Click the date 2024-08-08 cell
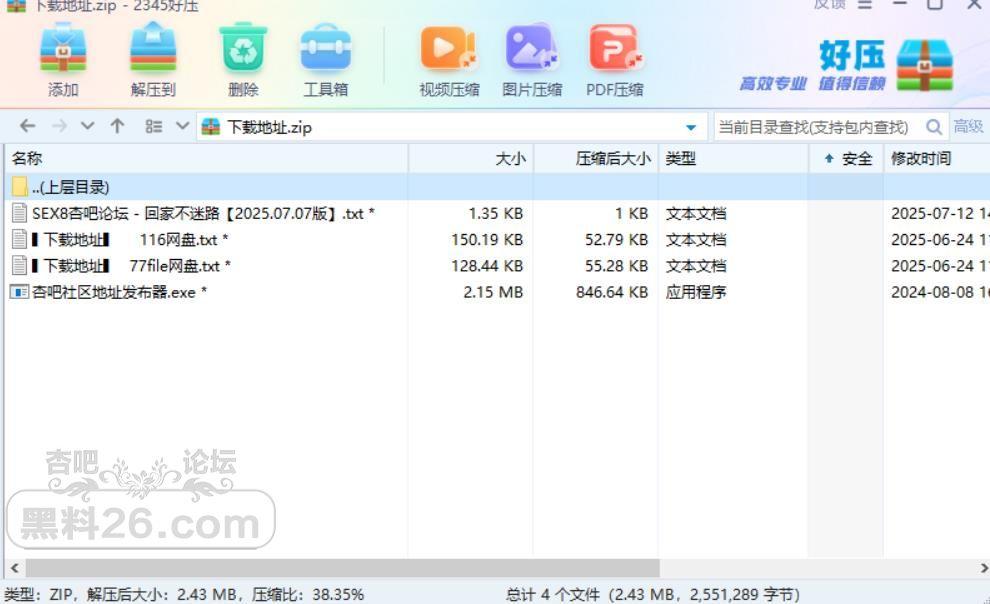The height and width of the screenshot is (604, 990). click(x=939, y=292)
